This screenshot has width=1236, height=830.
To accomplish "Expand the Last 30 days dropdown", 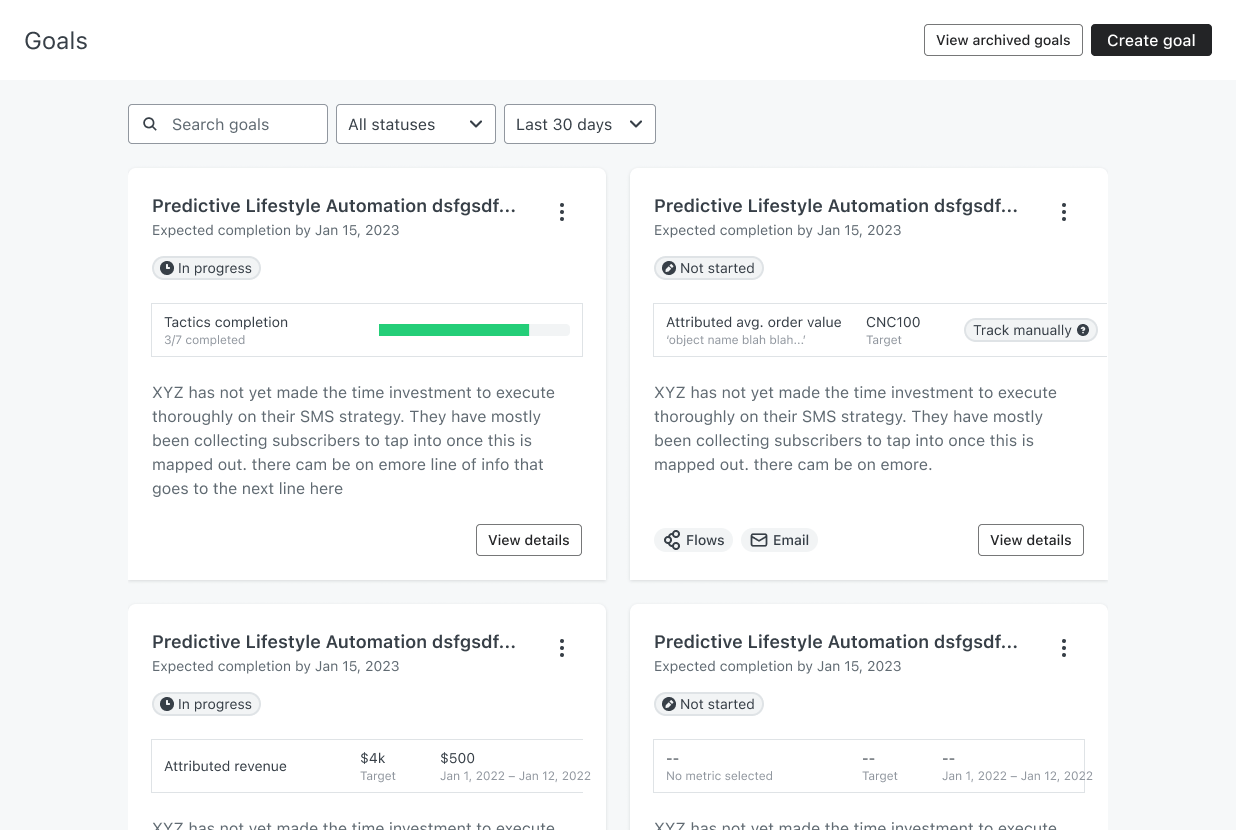I will coord(580,124).
